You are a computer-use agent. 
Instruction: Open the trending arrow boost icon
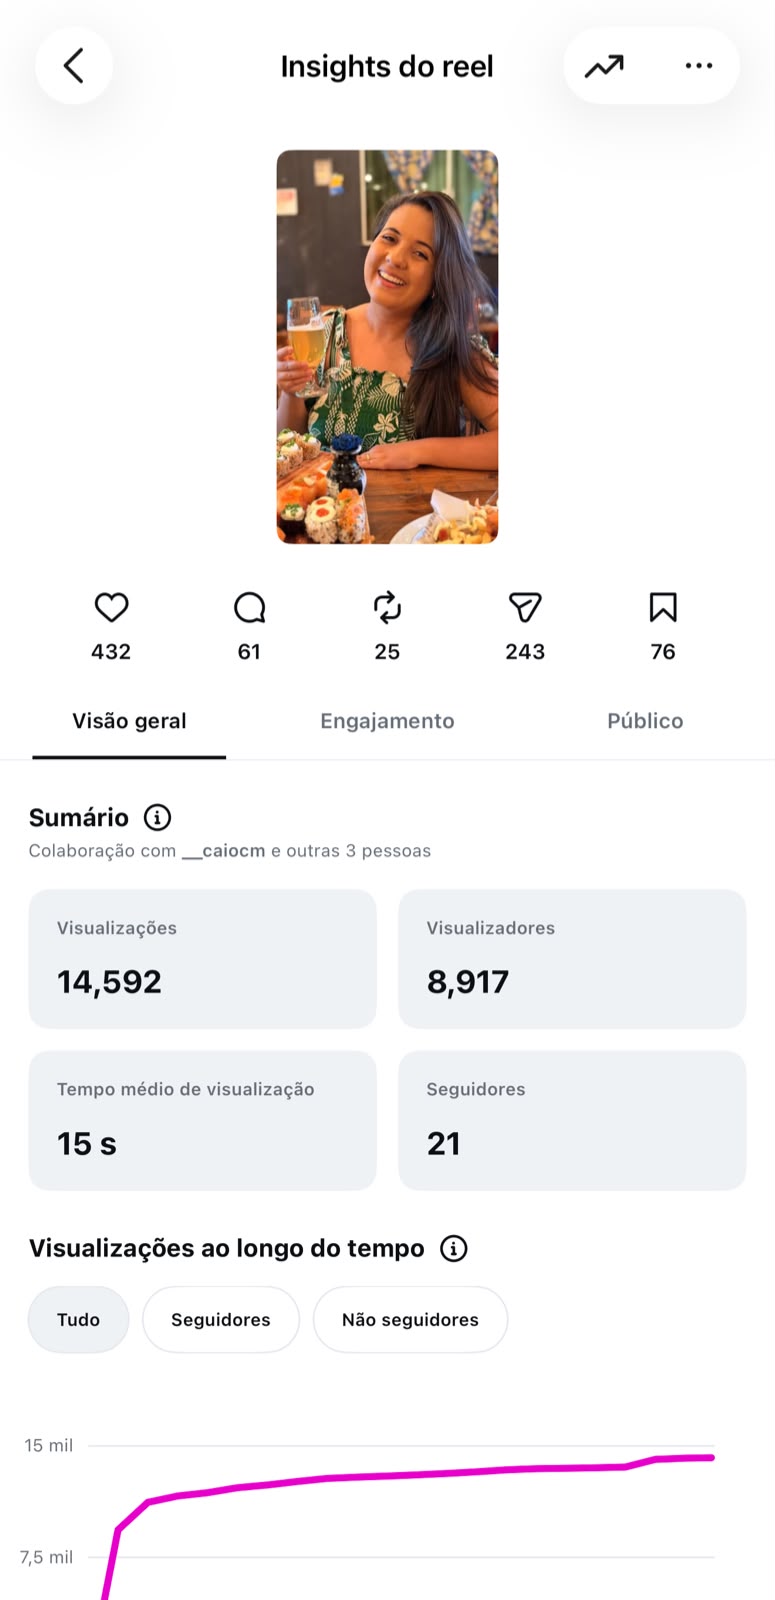604,66
